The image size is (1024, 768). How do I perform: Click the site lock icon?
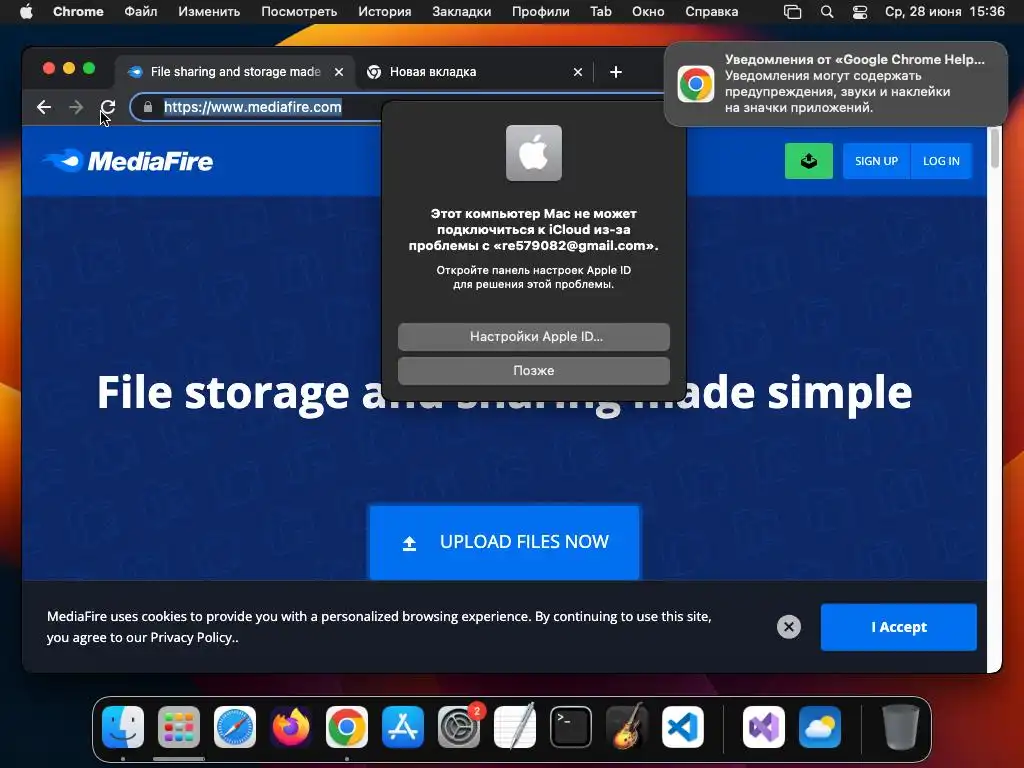coord(148,107)
